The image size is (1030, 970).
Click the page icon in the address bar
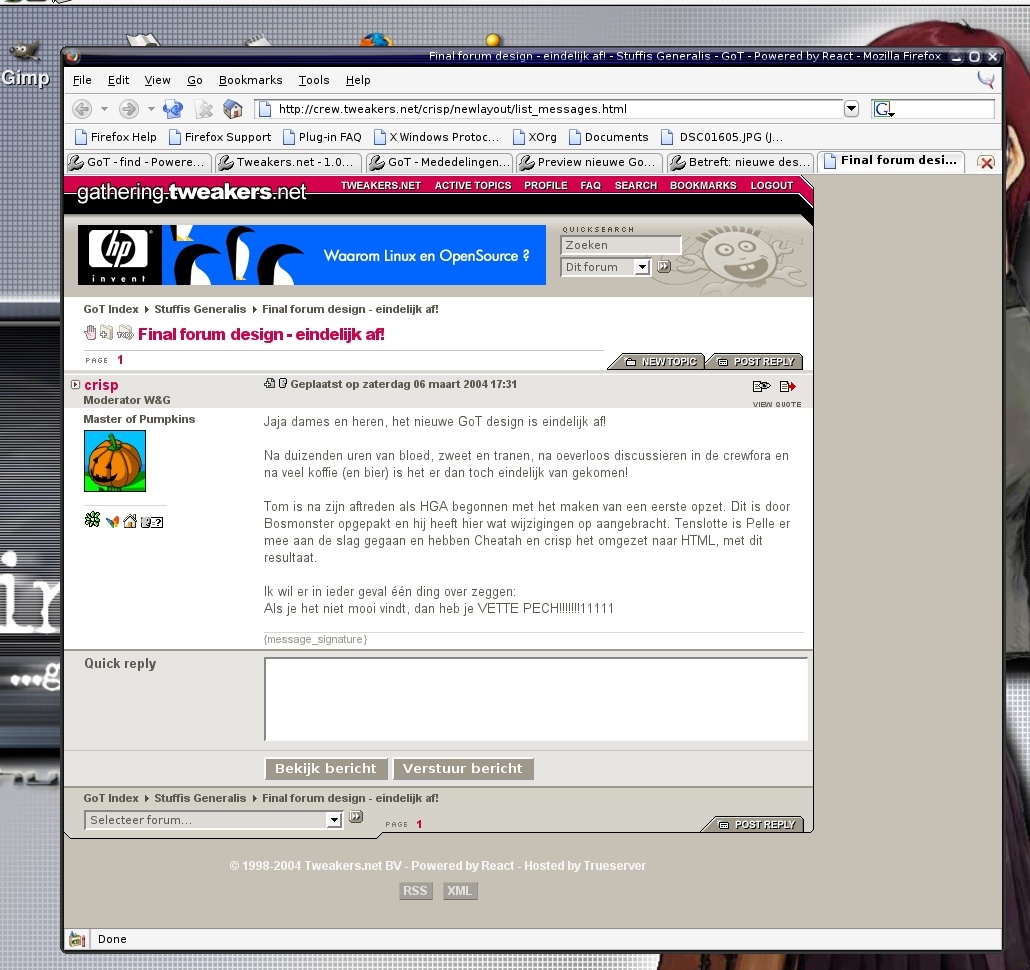[x=265, y=109]
